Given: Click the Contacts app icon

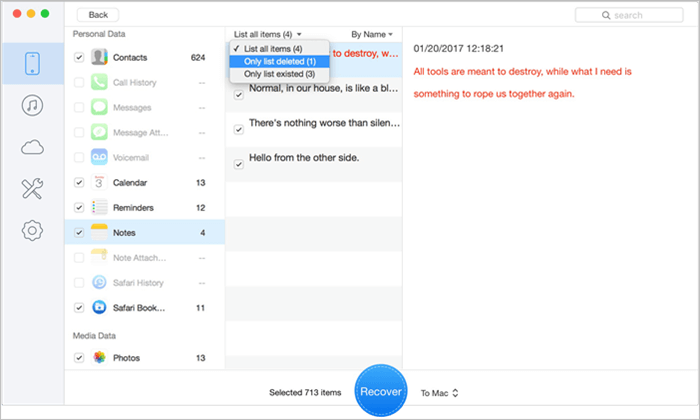Looking at the screenshot, I should click(99, 57).
